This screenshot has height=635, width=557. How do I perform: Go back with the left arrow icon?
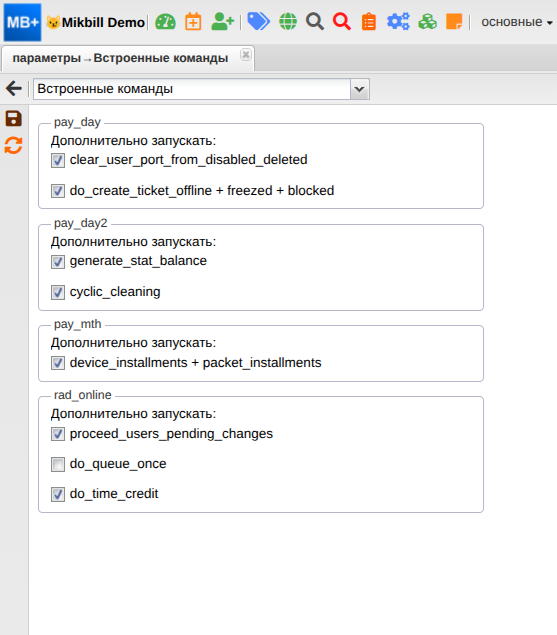point(14,88)
